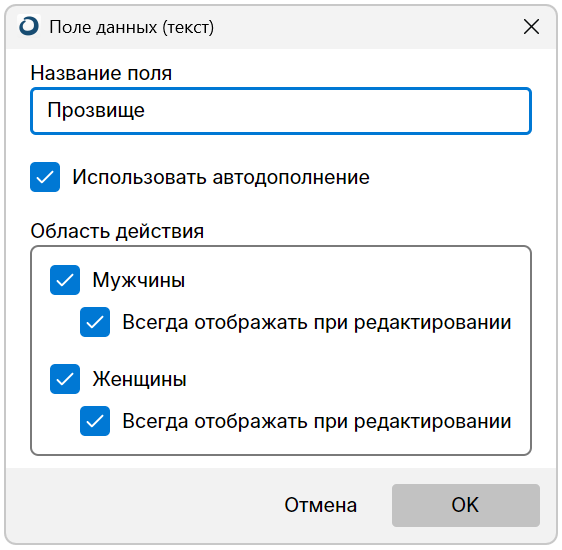
Task: Toggle Всегда отображать checkbox under Мужчины
Action: (x=95, y=322)
